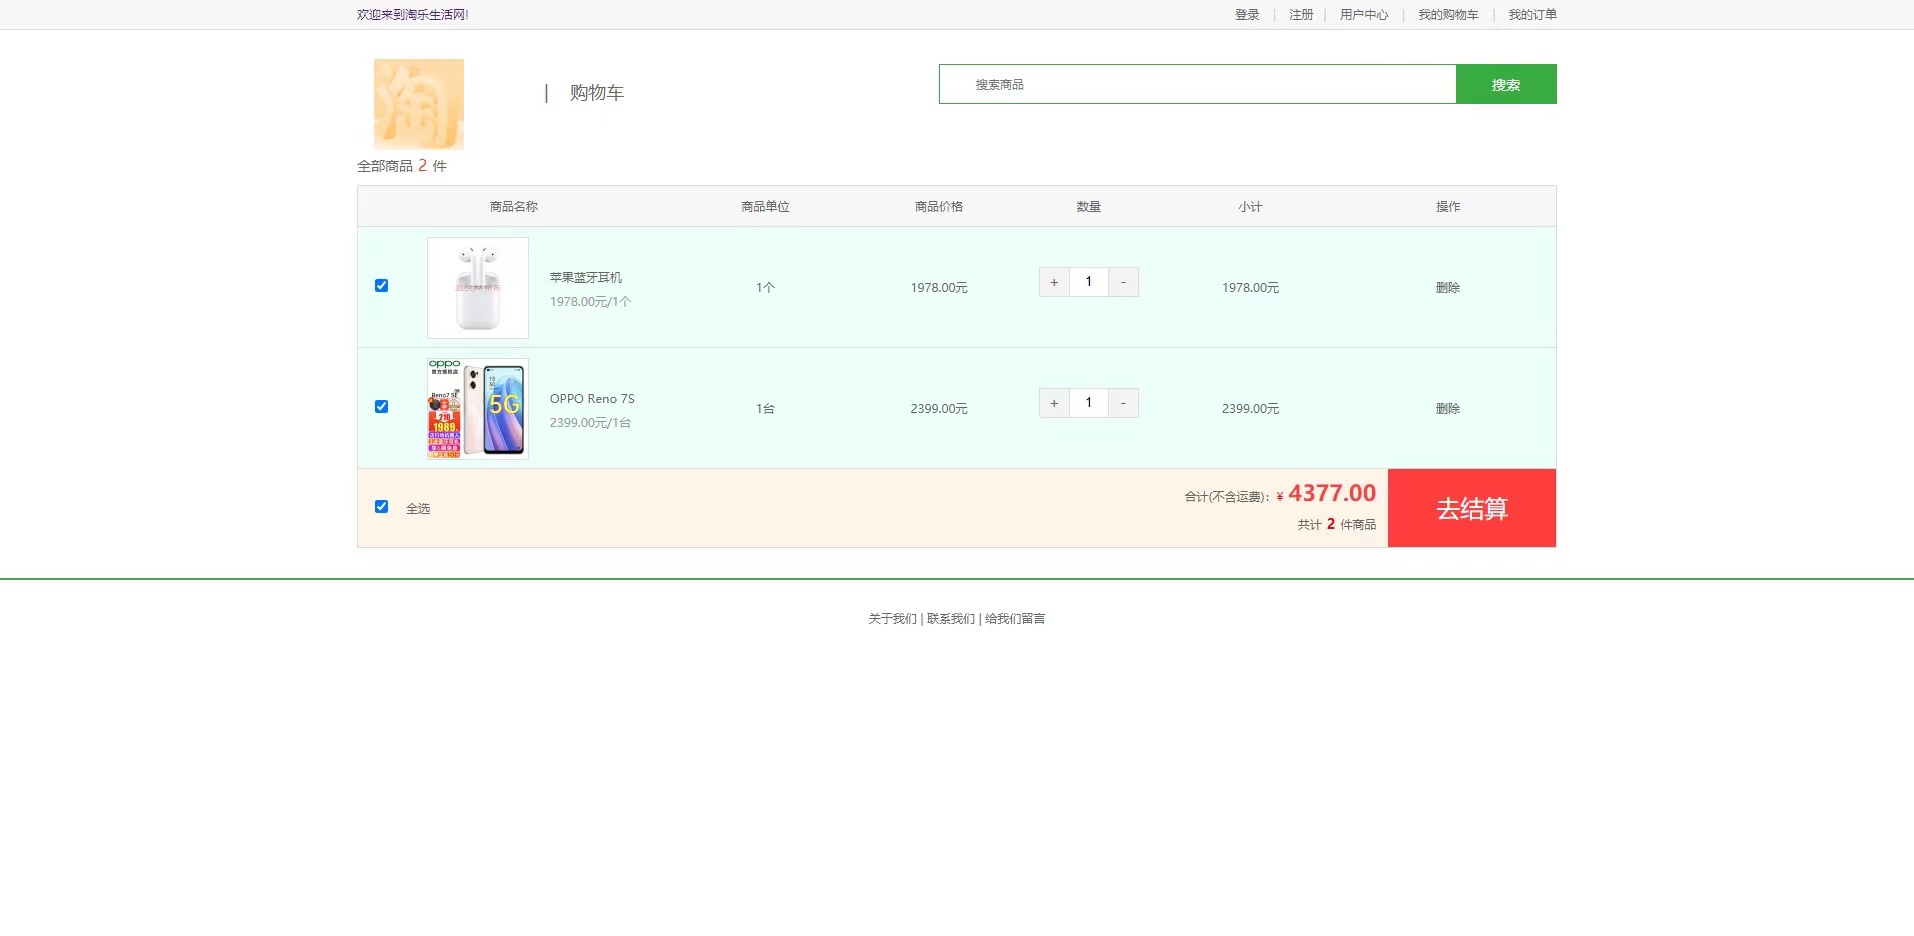1914x936 pixels.
Task: Go to 用户中心 user center
Action: pos(1364,15)
